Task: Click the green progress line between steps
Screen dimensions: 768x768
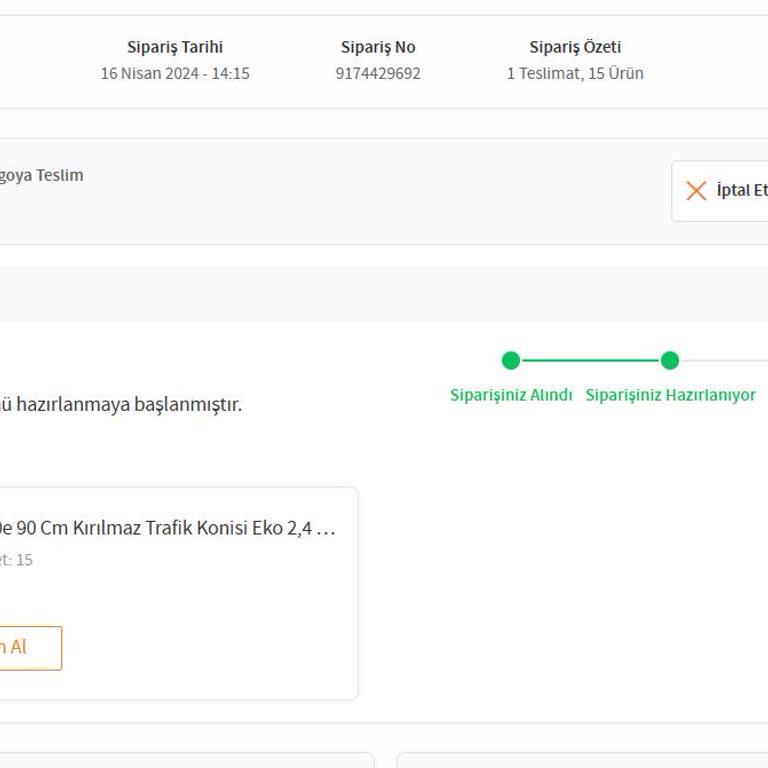Action: coord(590,360)
